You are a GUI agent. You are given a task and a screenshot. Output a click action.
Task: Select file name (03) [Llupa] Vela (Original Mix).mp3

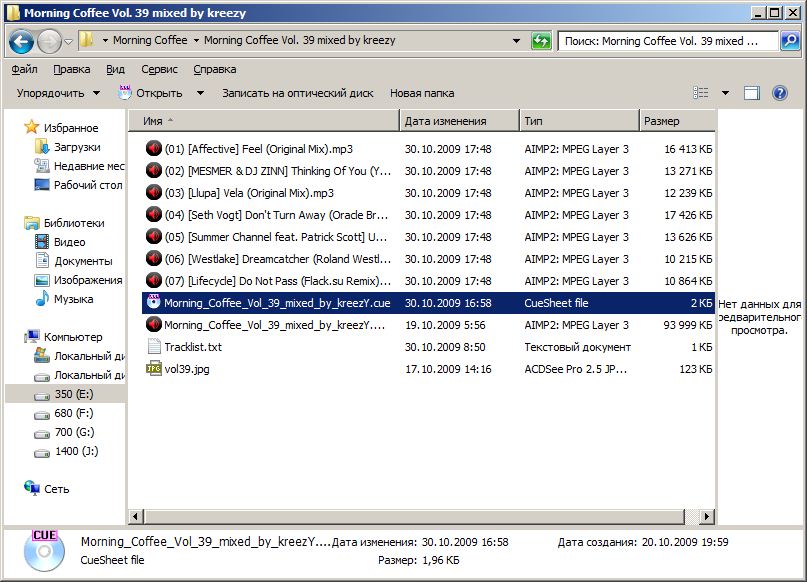(249, 193)
